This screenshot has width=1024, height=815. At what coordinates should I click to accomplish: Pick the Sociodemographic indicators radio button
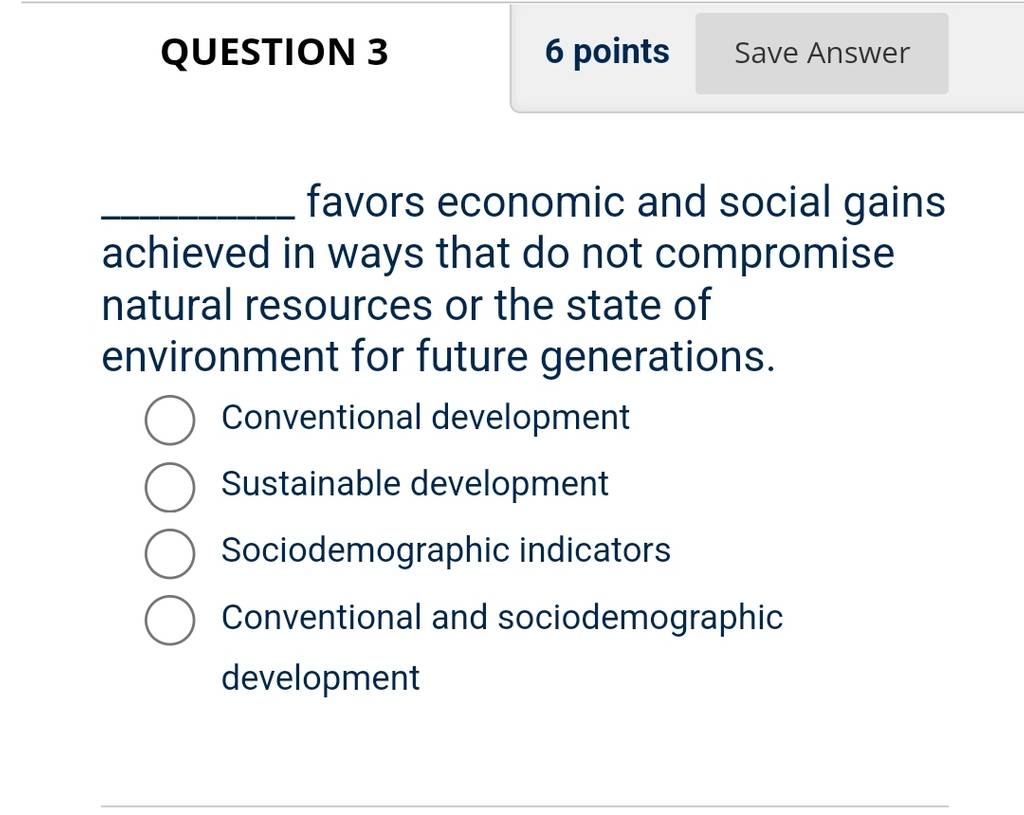click(170, 554)
